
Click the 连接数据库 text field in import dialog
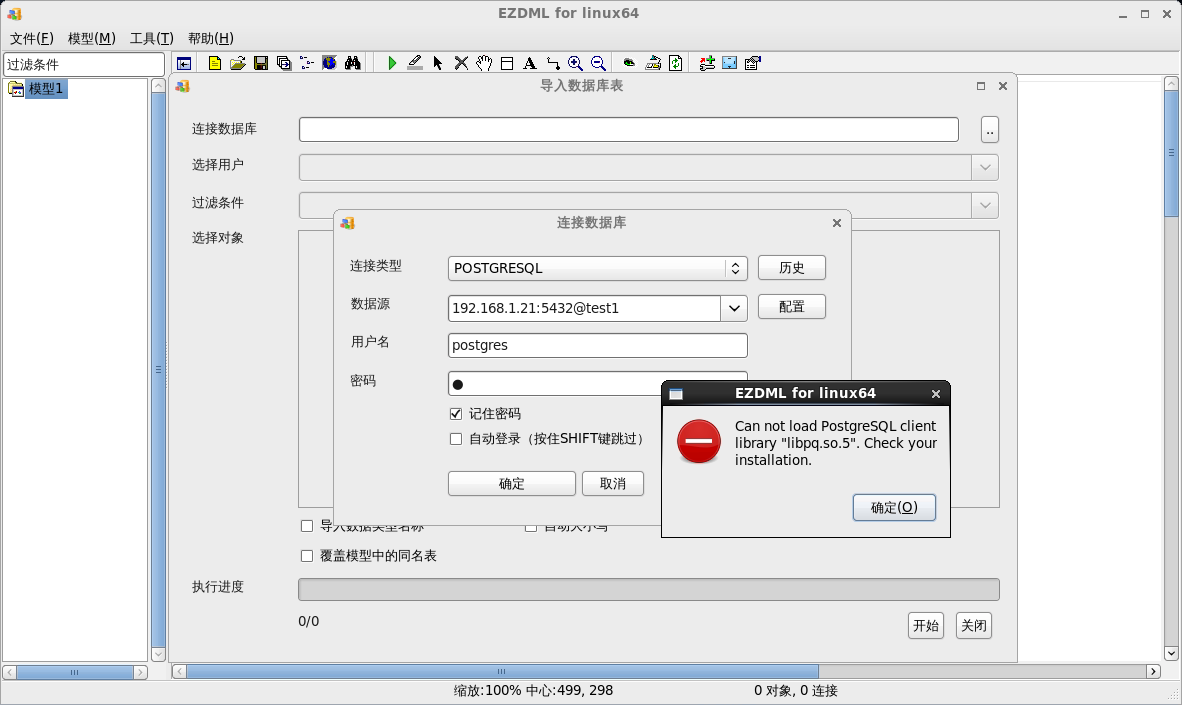pyautogui.click(x=629, y=130)
